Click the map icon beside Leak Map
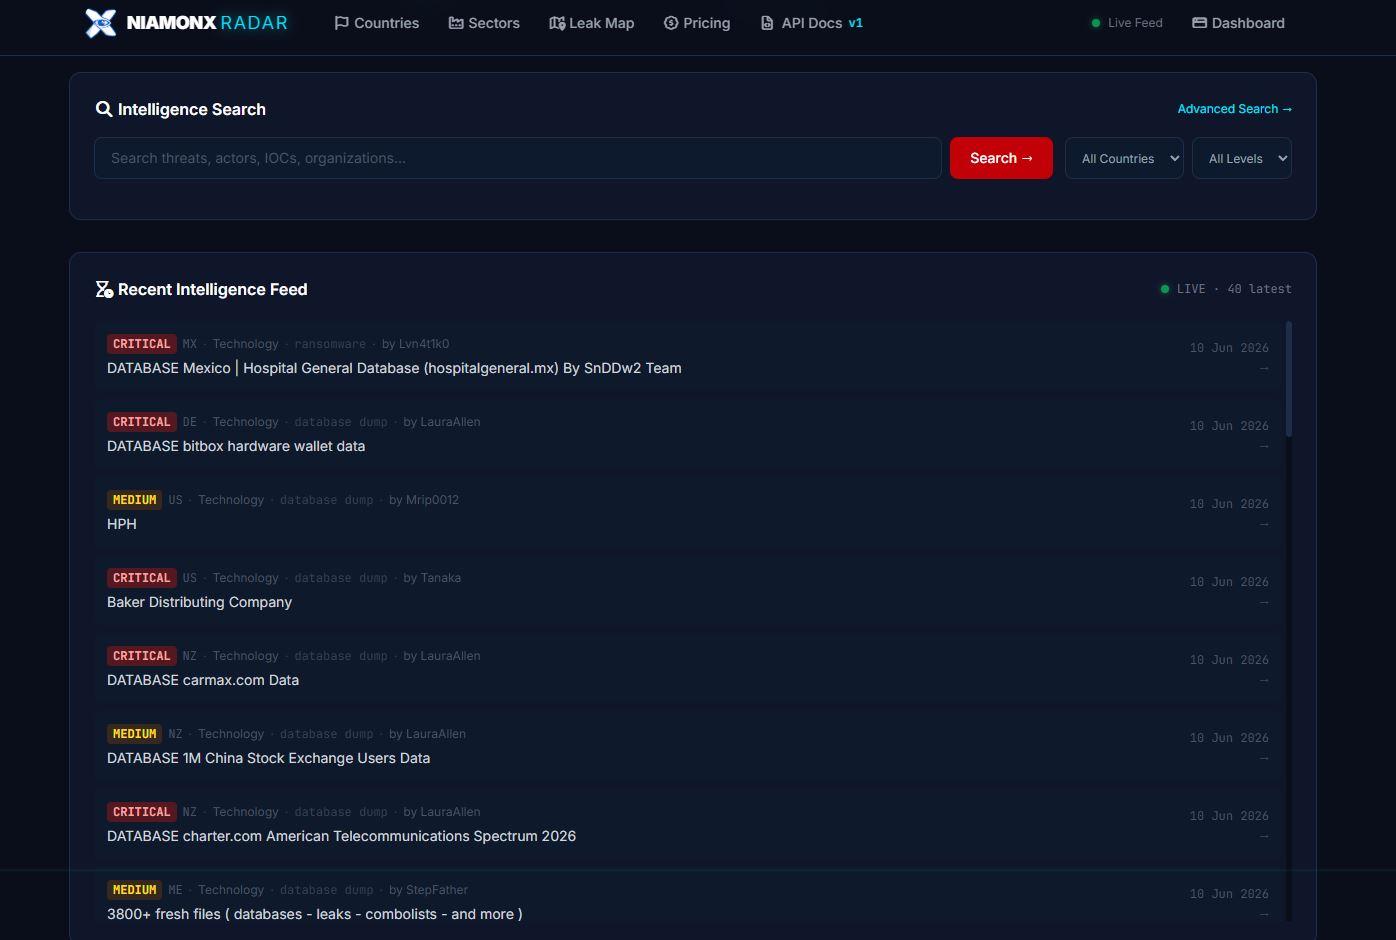This screenshot has width=1396, height=940. coord(557,22)
